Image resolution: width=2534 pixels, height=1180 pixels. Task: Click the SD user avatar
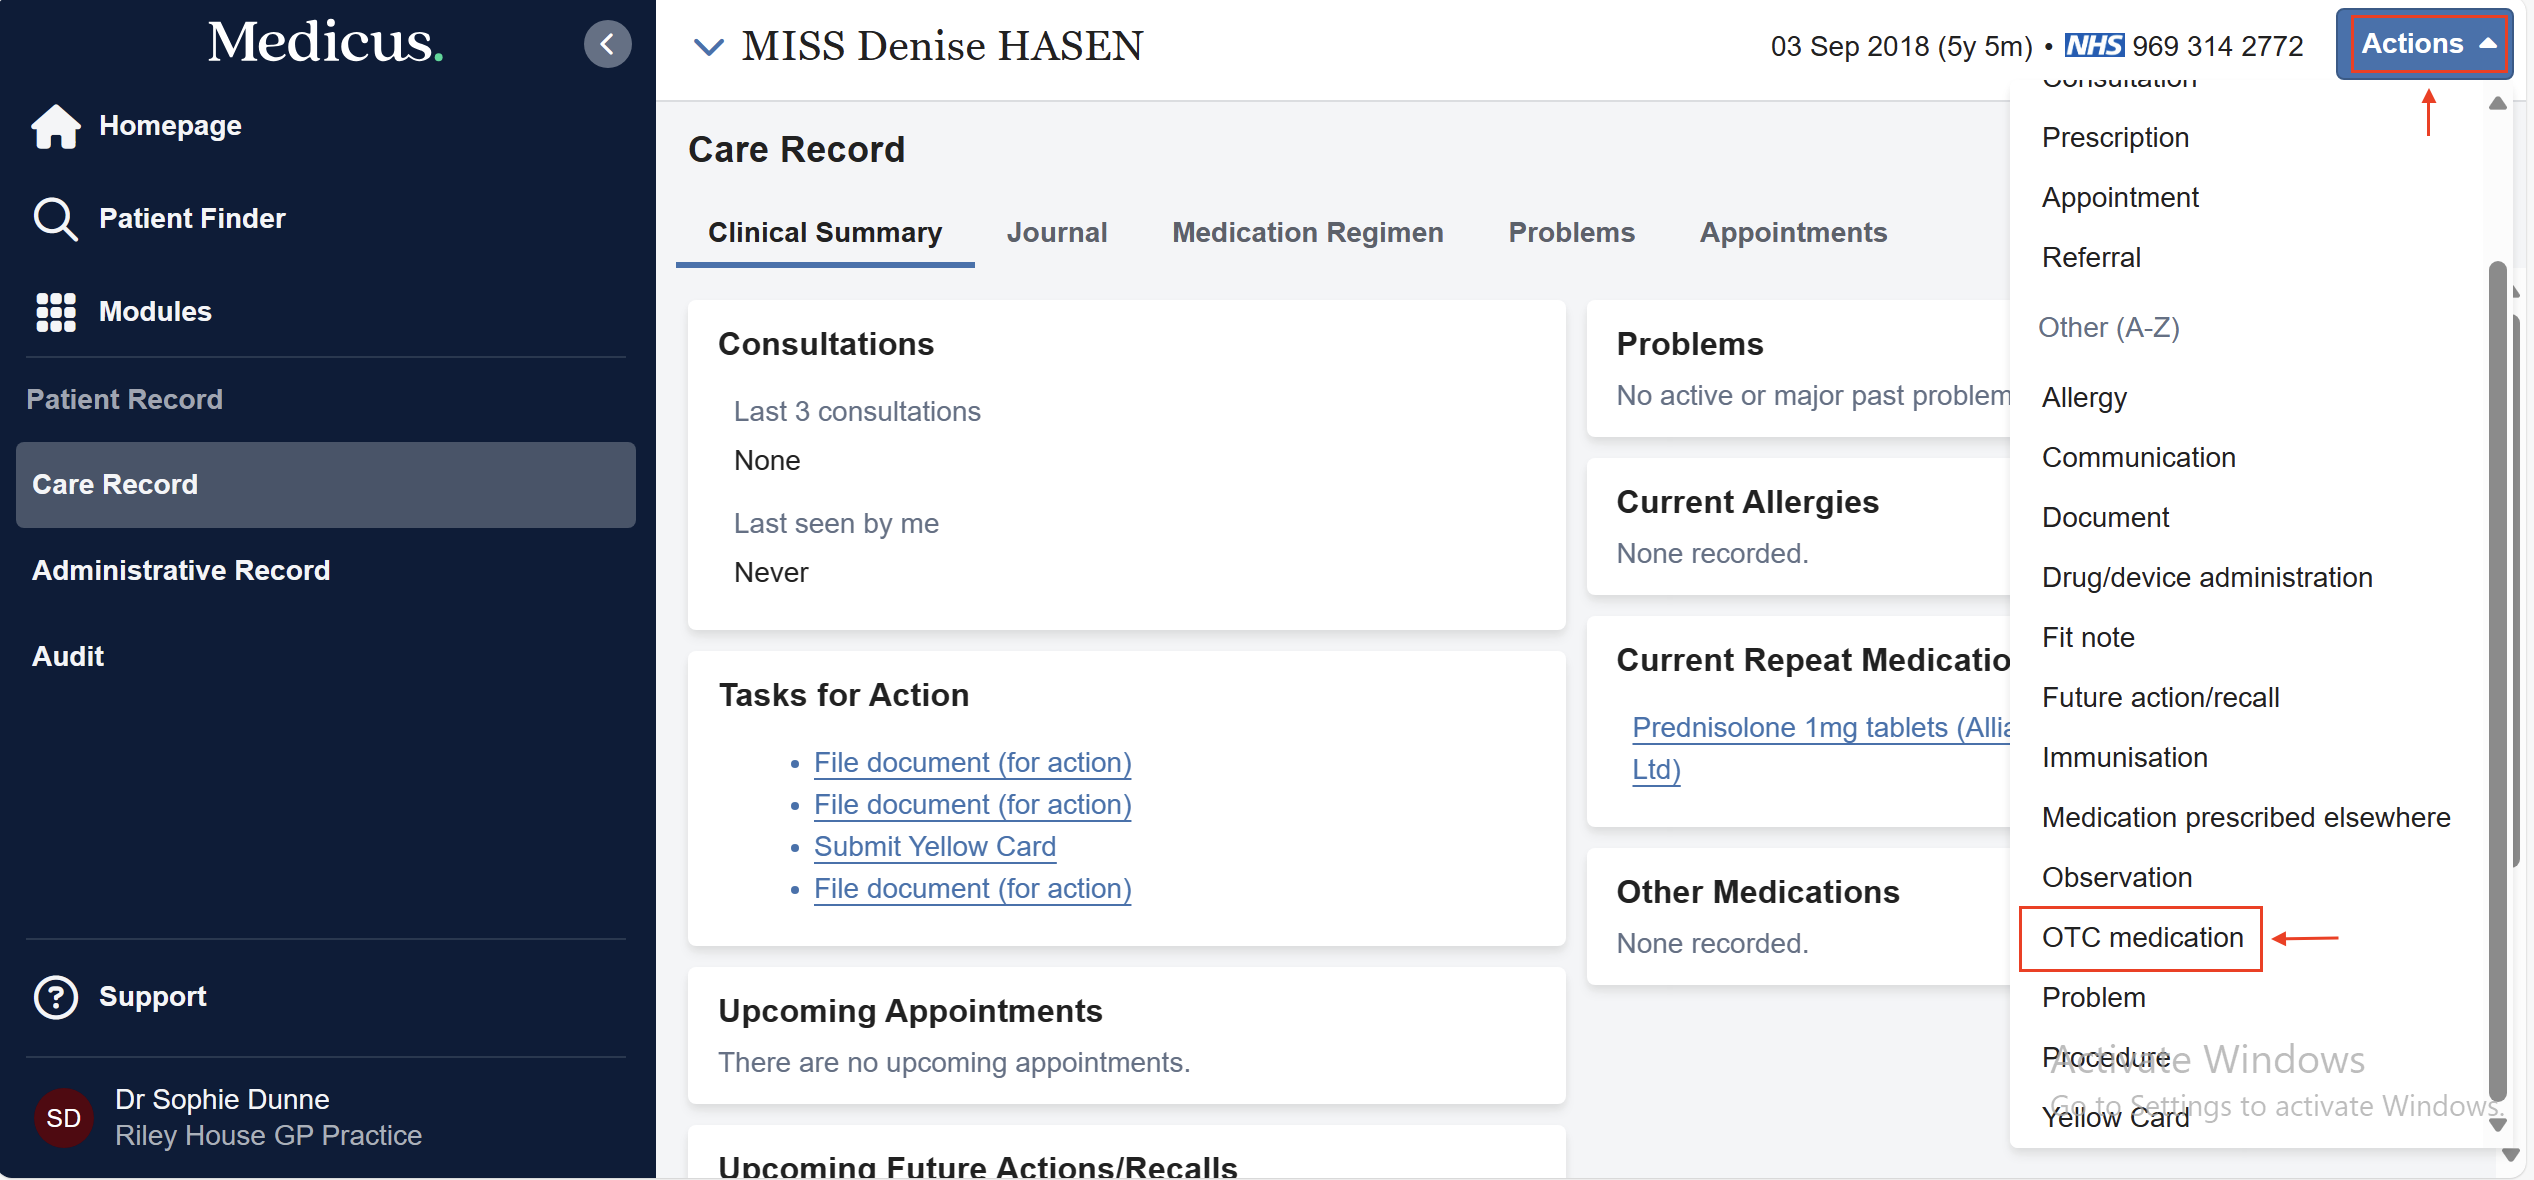(63, 1117)
